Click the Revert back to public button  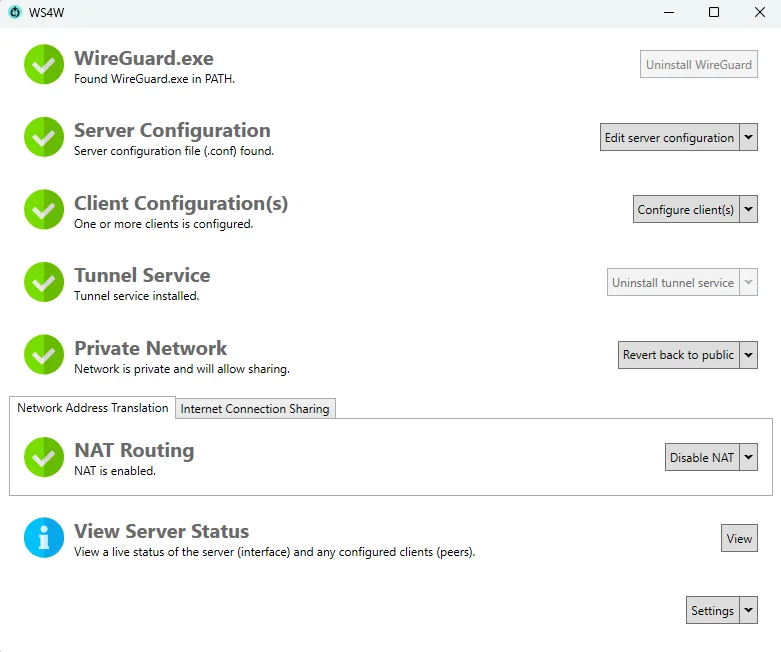678,355
